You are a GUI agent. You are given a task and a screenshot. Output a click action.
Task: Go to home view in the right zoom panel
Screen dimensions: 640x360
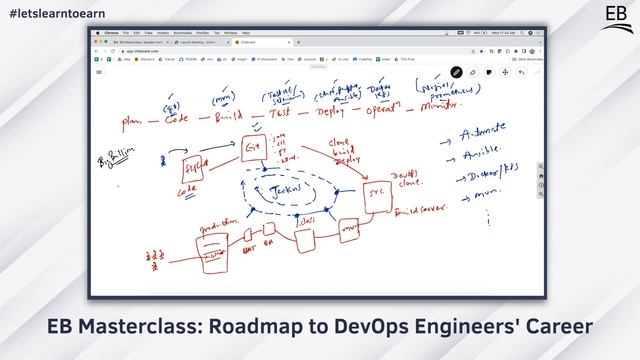[541, 176]
